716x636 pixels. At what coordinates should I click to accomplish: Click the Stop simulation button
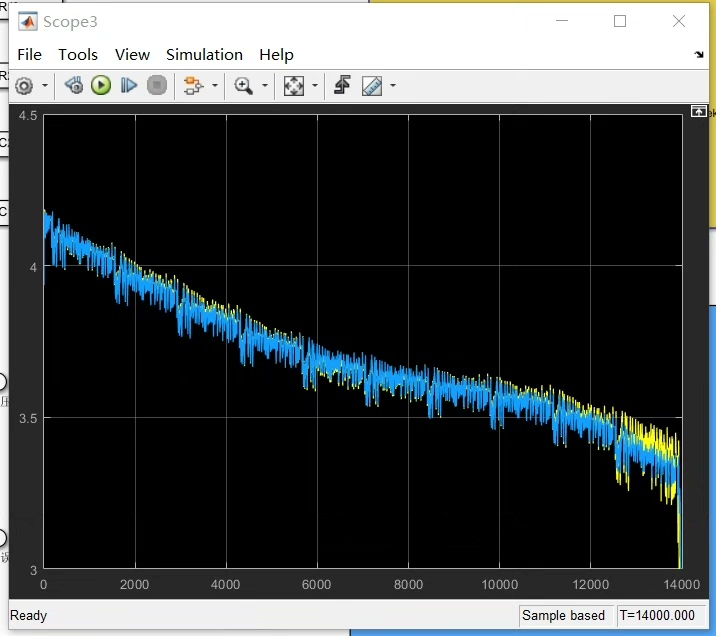157,85
